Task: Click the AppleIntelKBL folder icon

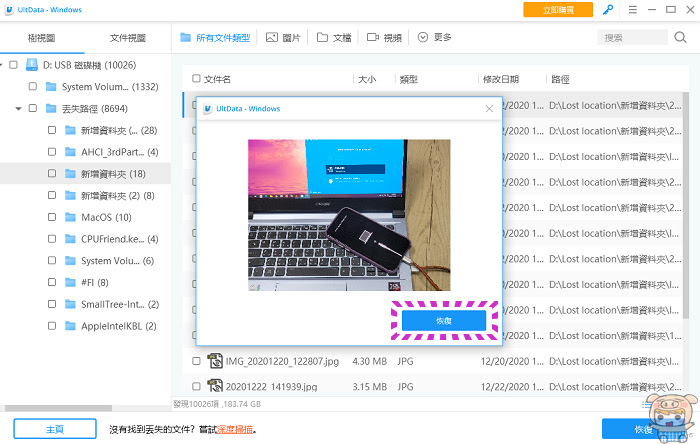Action: coord(71,326)
